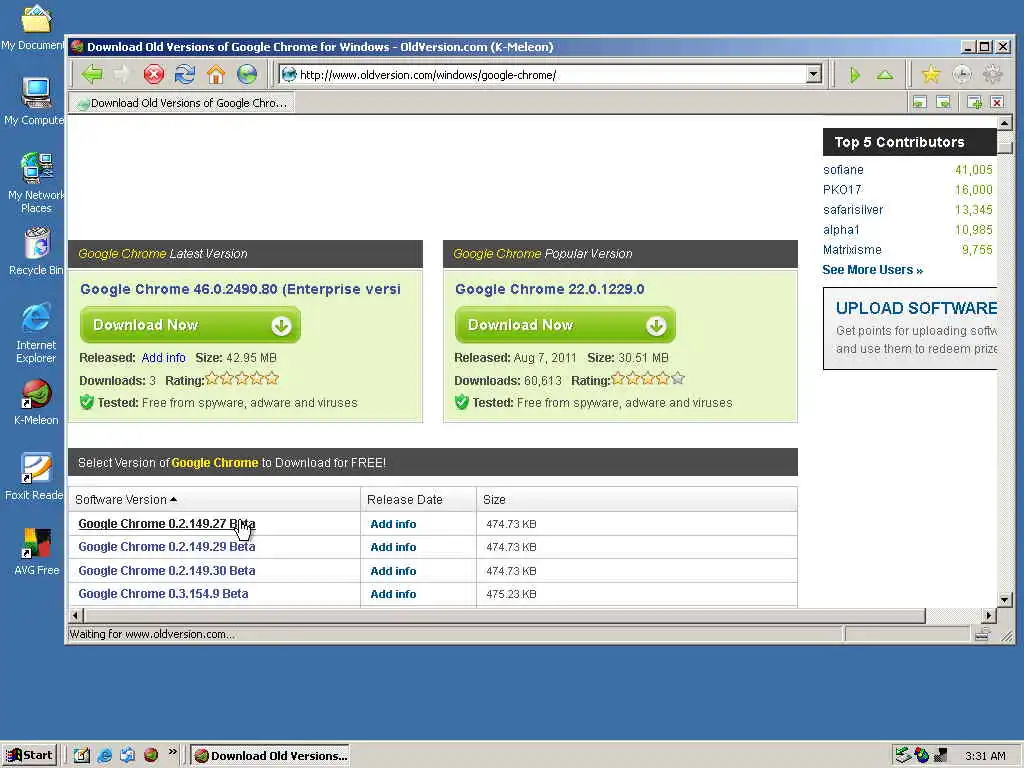Open Google Chrome 22.0.1229.0 title link

click(549, 289)
